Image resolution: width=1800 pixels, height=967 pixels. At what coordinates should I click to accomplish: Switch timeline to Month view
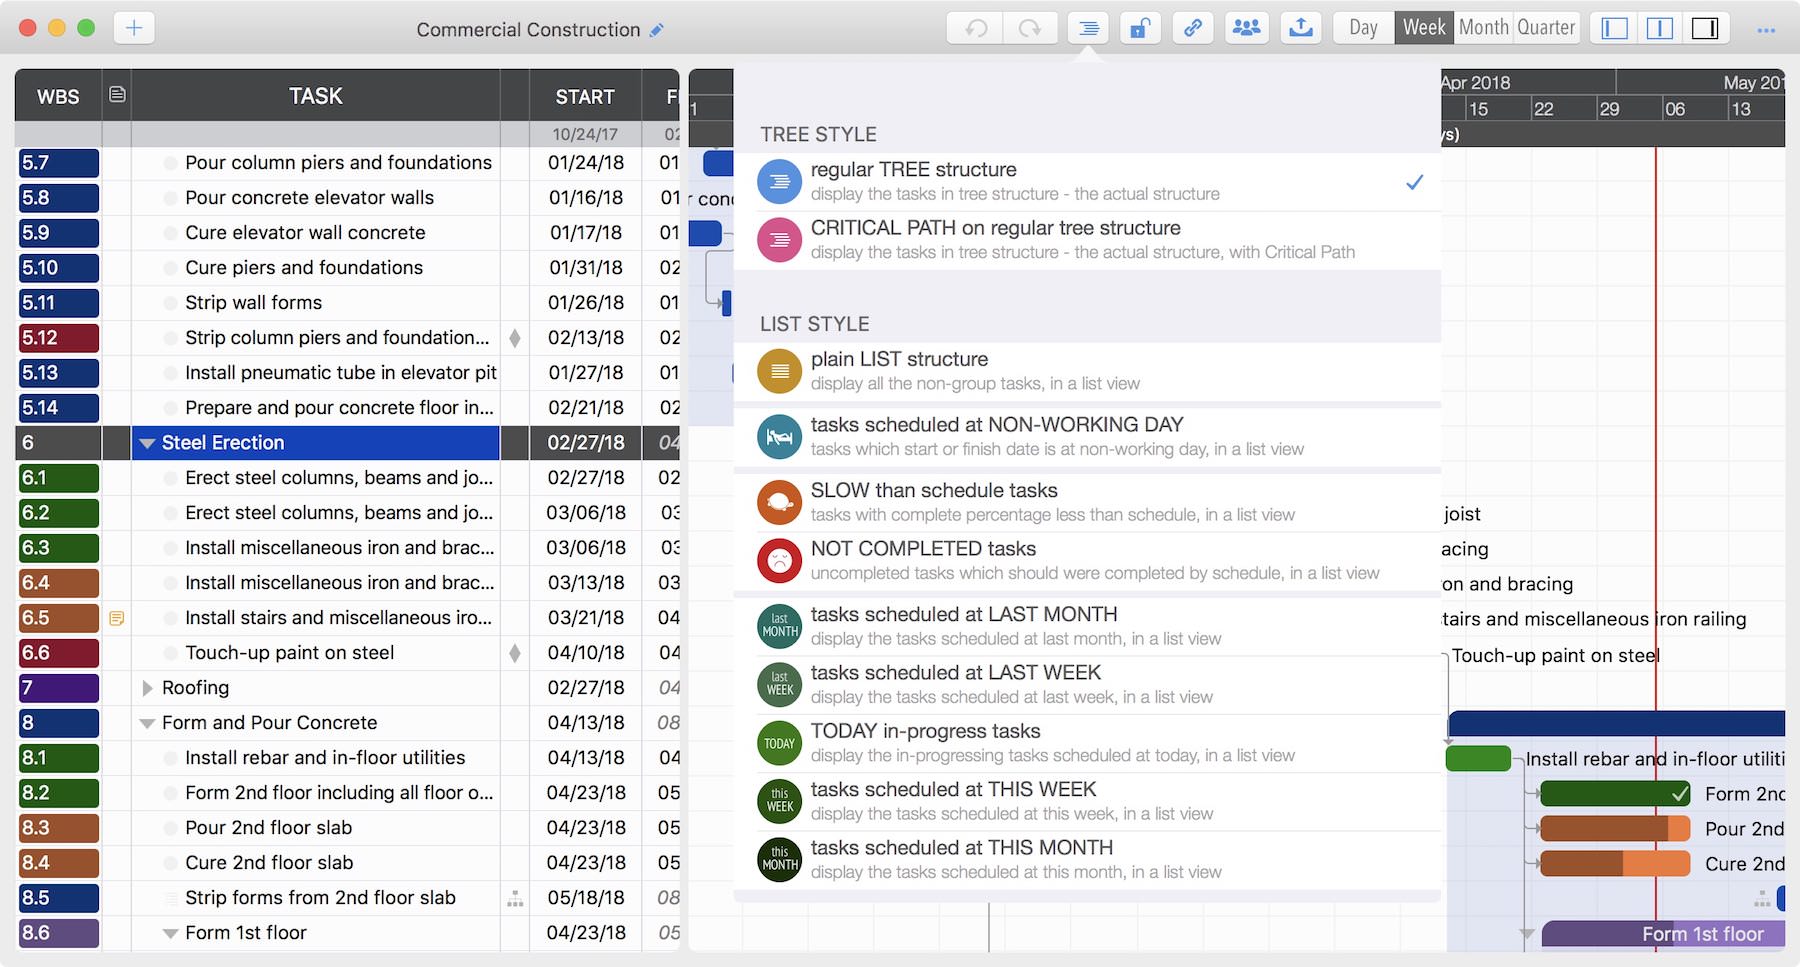[x=1483, y=28]
